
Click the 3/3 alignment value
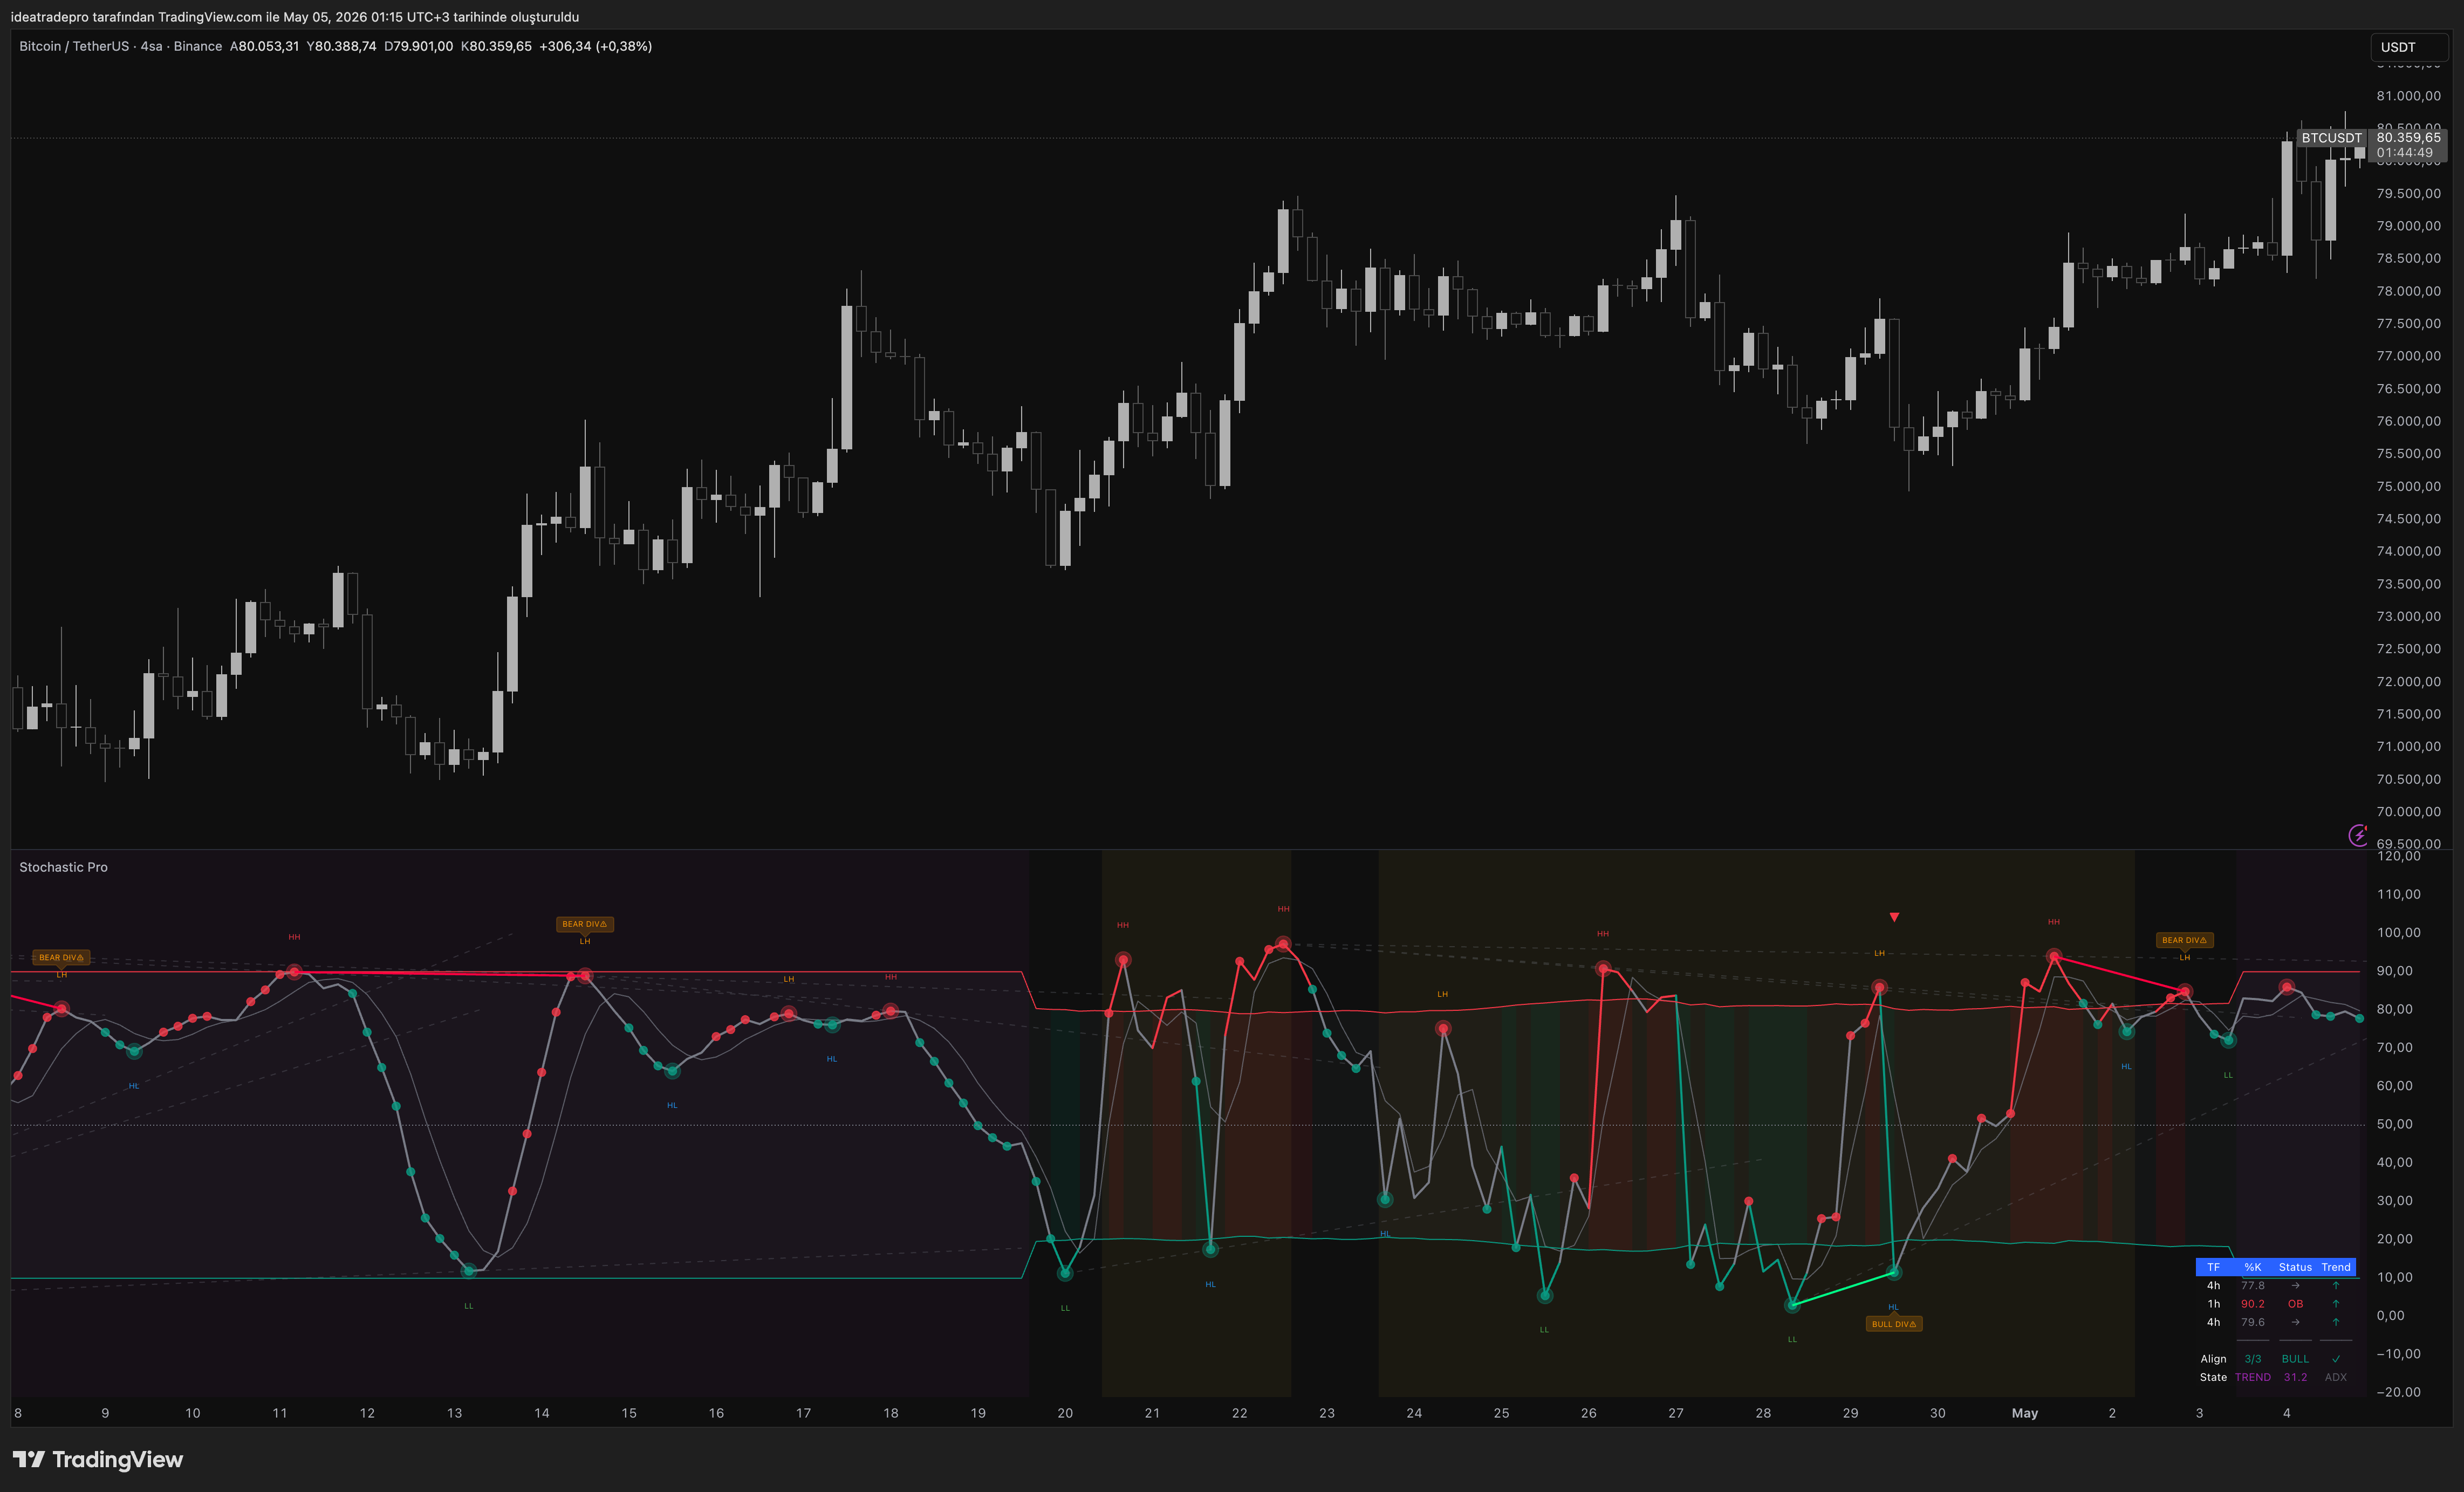[x=2253, y=1359]
